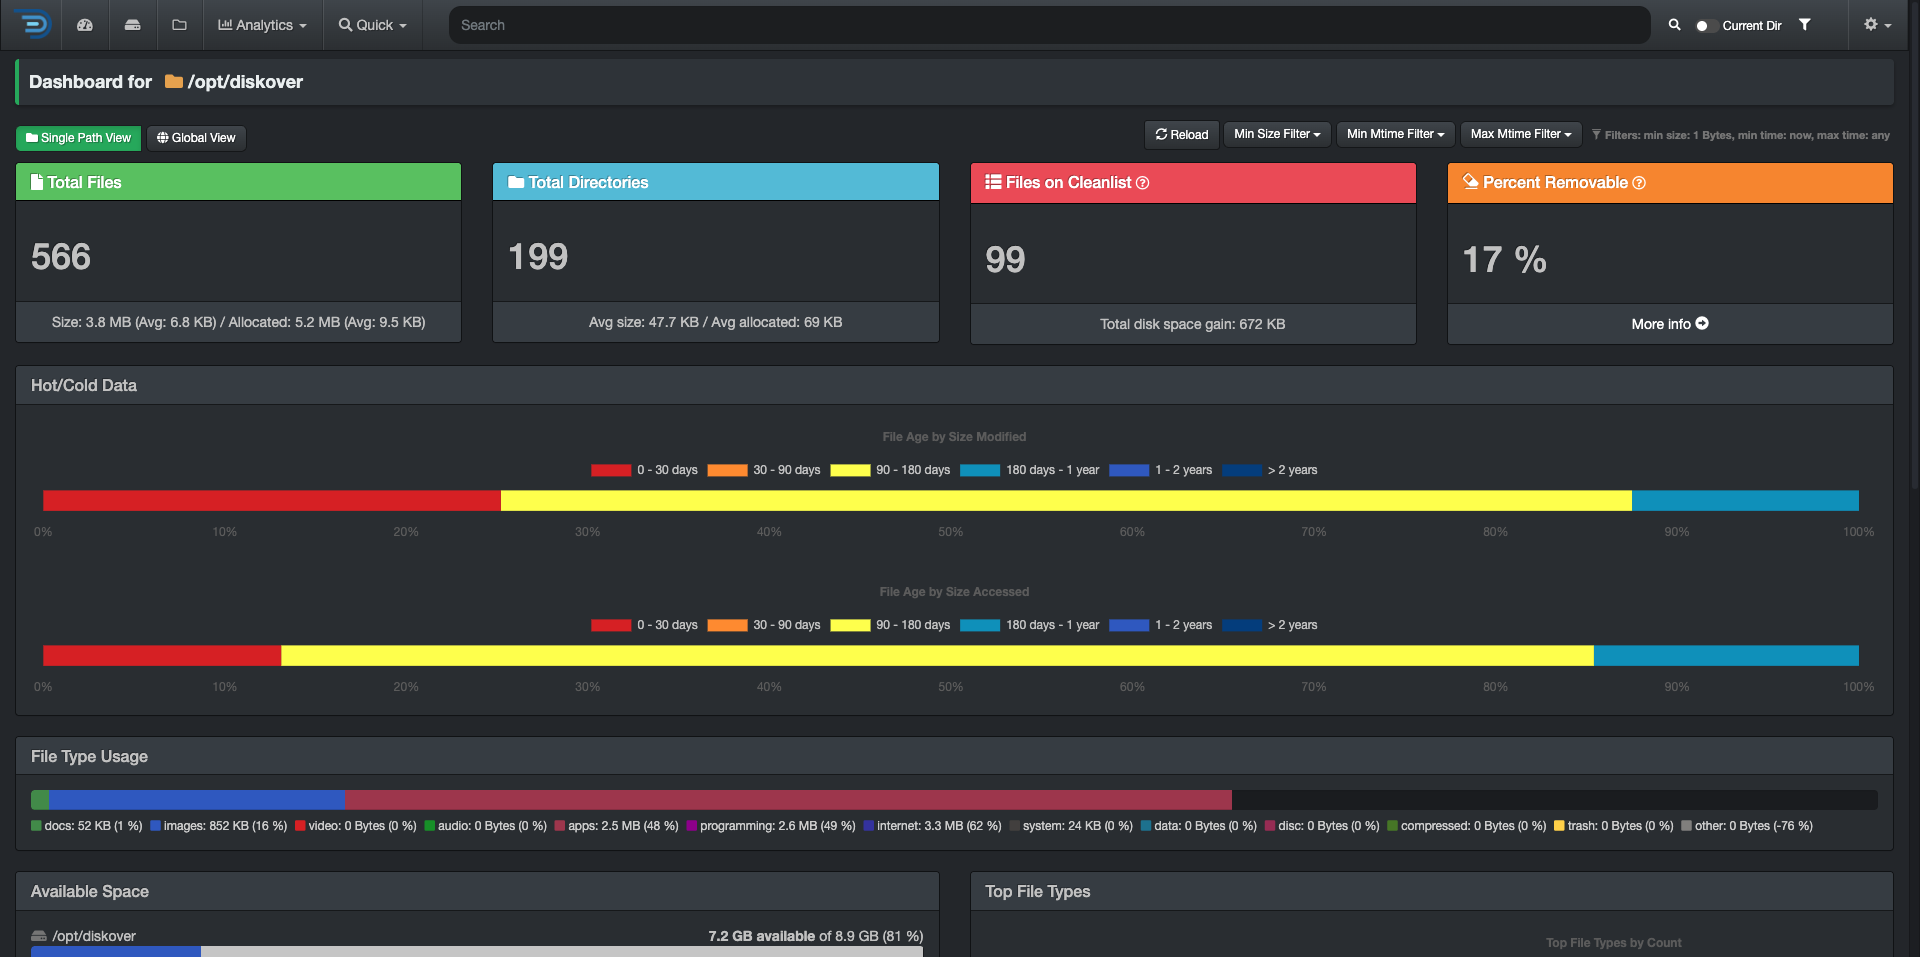Toggle the Current Dir switch
Viewport: 1920px width, 957px height.
(1706, 26)
